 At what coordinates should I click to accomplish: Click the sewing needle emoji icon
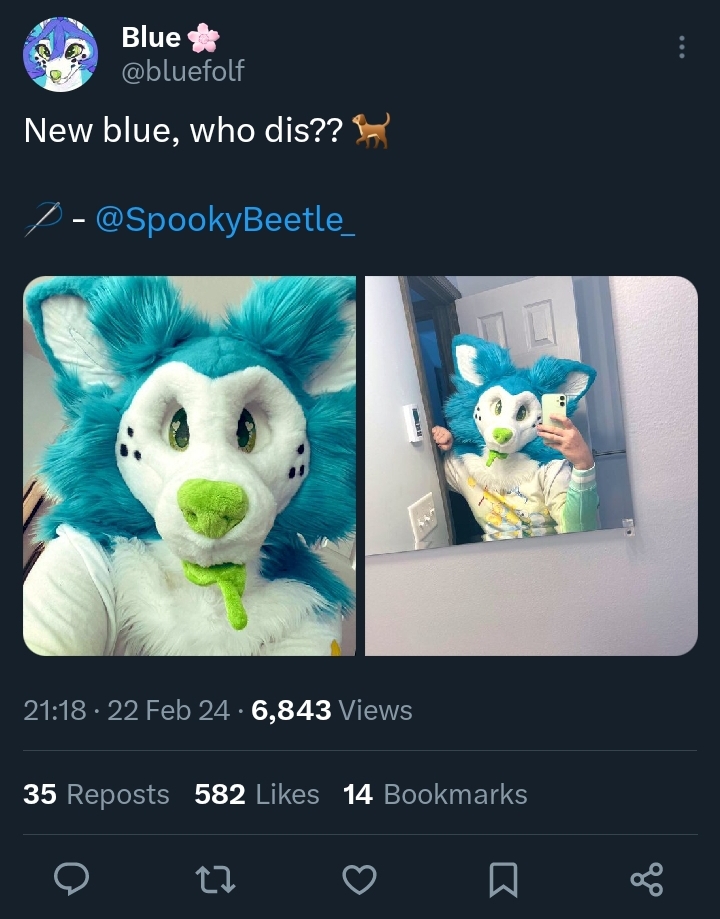(x=43, y=219)
